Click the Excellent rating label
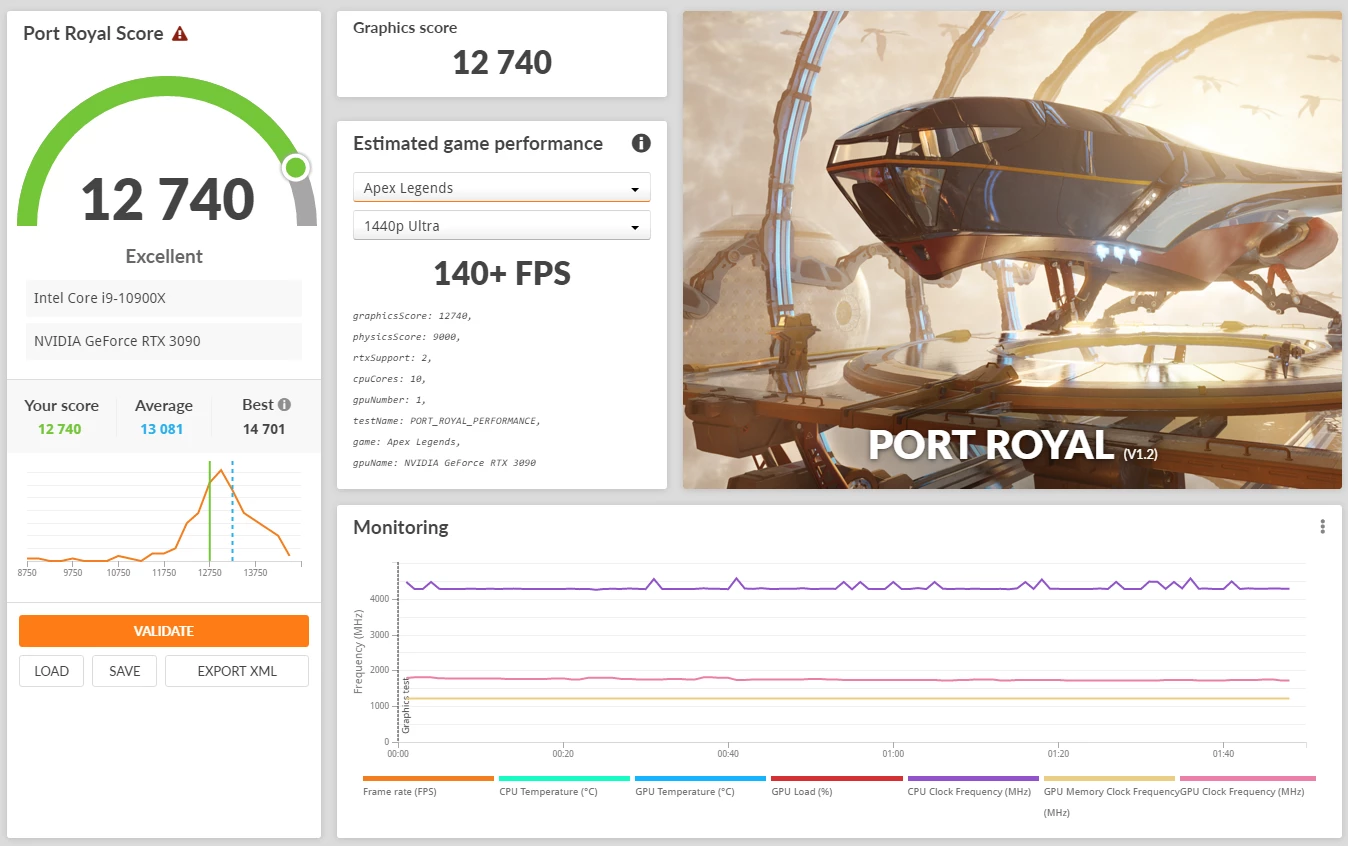This screenshot has height=846, width=1348. [x=164, y=256]
